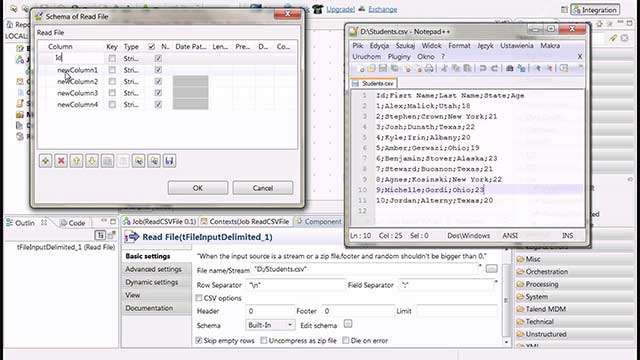
Task: Toggle Key checkbox for newColumn1
Action: click(x=112, y=70)
